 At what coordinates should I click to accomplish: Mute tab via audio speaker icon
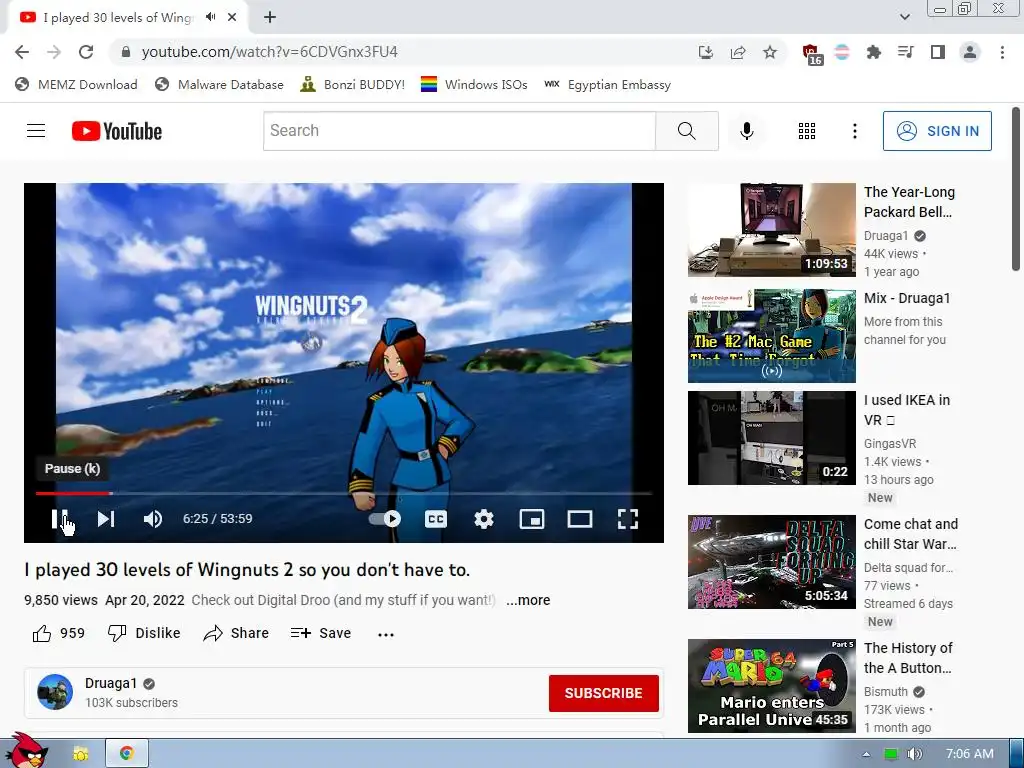click(x=210, y=18)
